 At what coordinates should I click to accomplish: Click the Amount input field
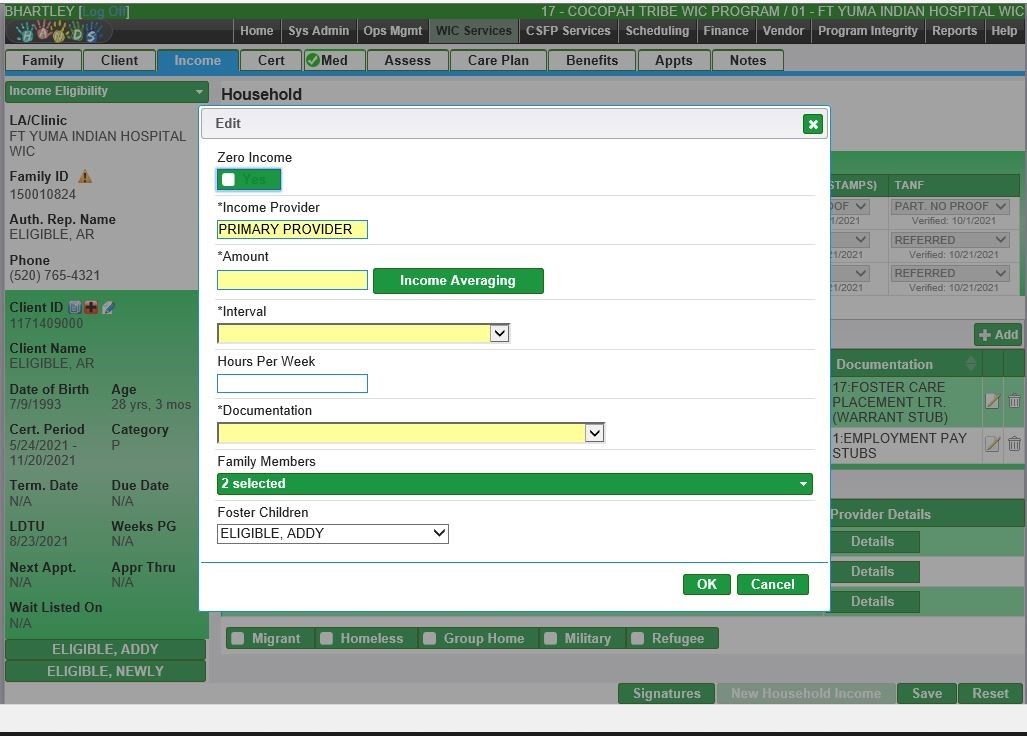(292, 281)
